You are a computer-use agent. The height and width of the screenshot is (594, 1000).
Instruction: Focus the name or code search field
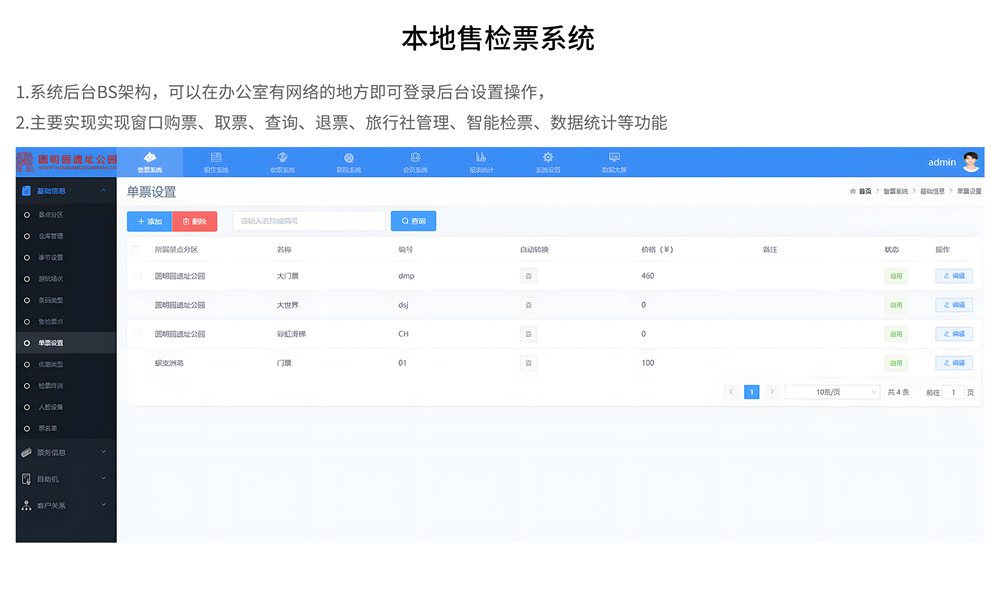(x=309, y=221)
